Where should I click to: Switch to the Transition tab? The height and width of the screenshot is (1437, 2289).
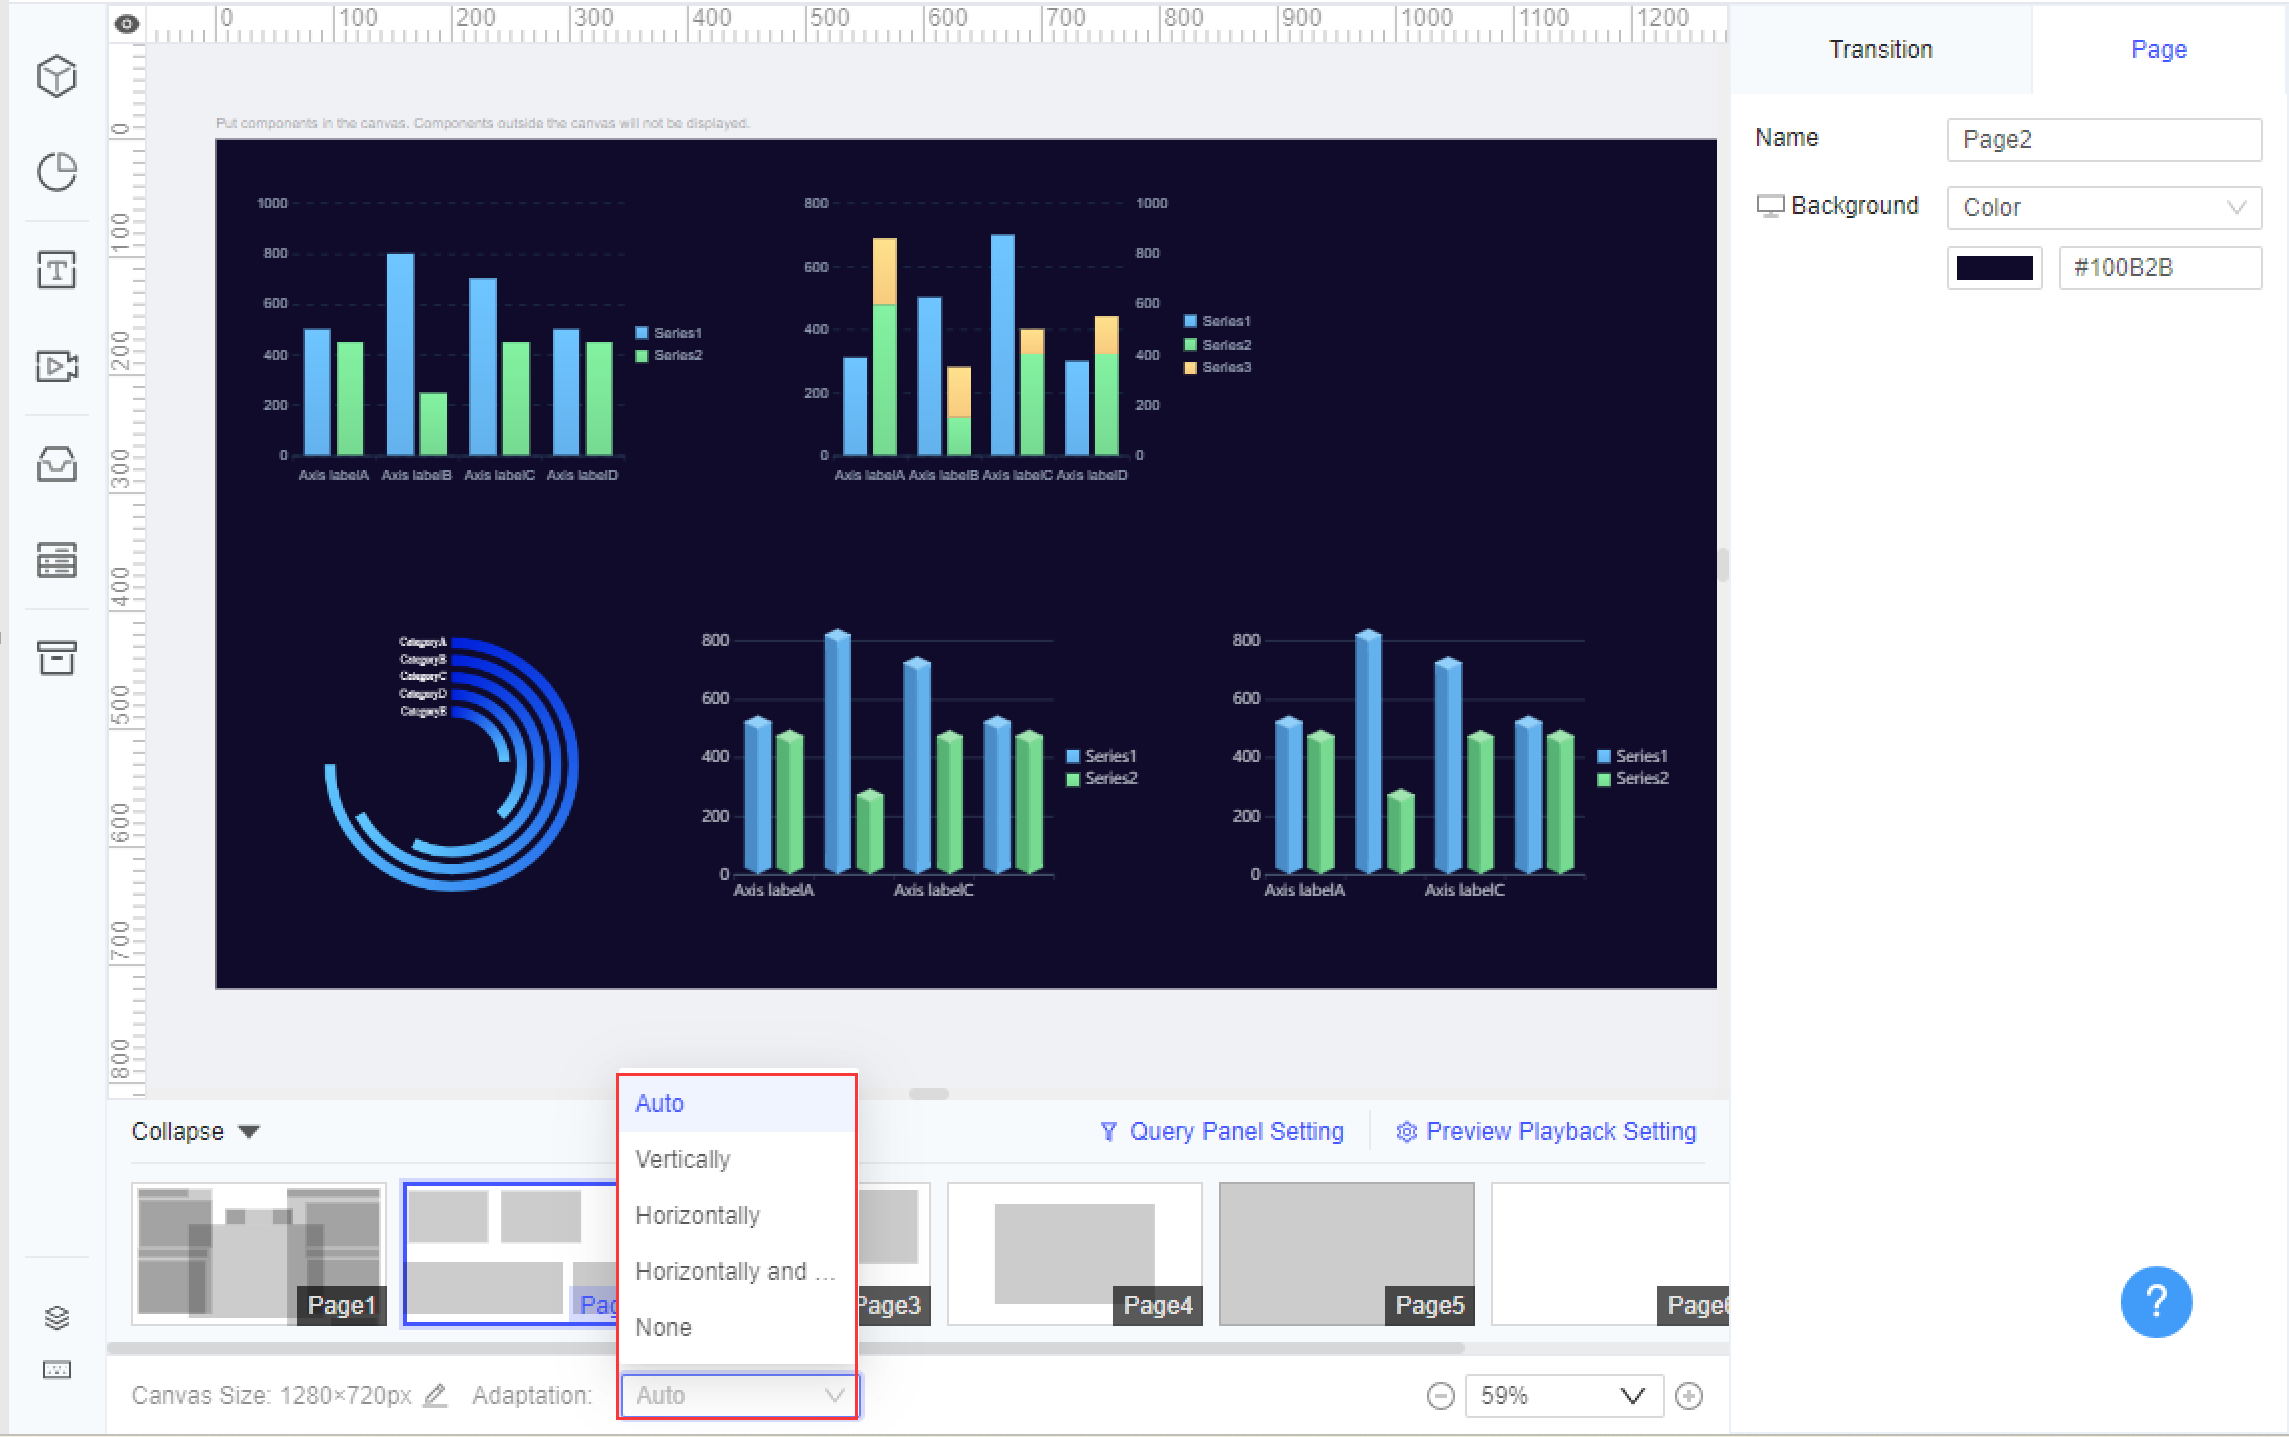pyautogui.click(x=1880, y=48)
